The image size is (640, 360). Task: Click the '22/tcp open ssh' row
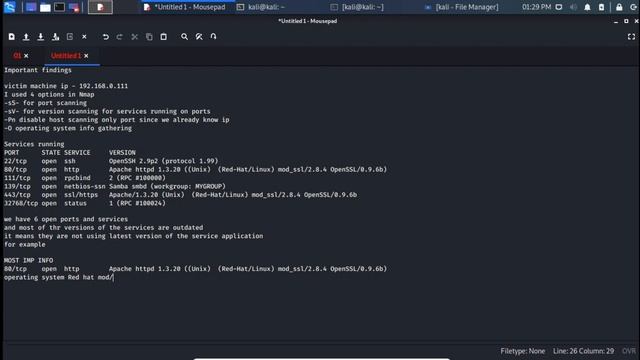tap(111, 161)
